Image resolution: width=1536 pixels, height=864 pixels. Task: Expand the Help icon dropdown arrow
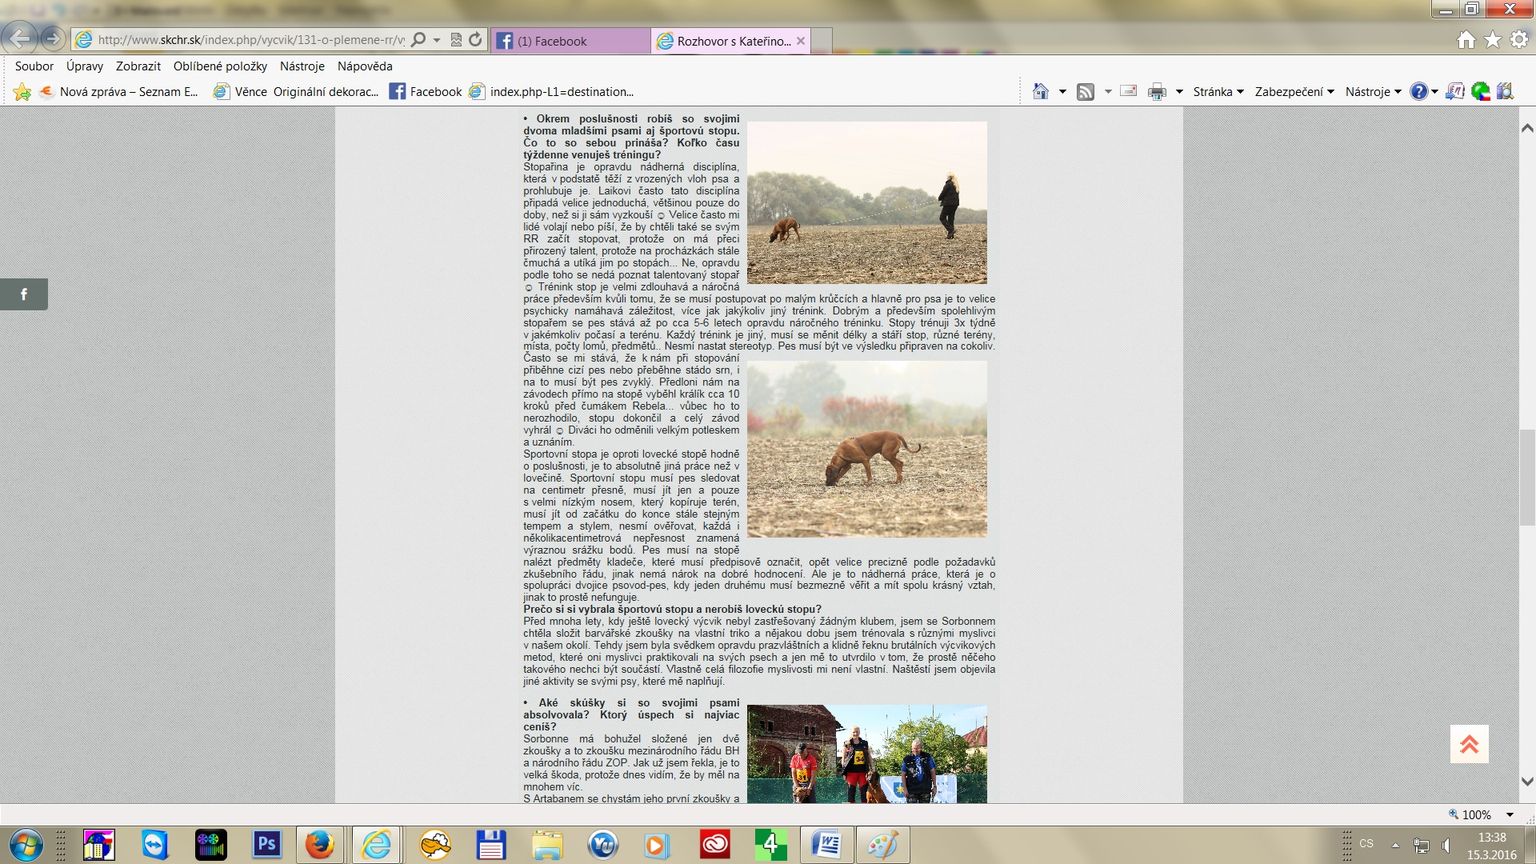1435,91
